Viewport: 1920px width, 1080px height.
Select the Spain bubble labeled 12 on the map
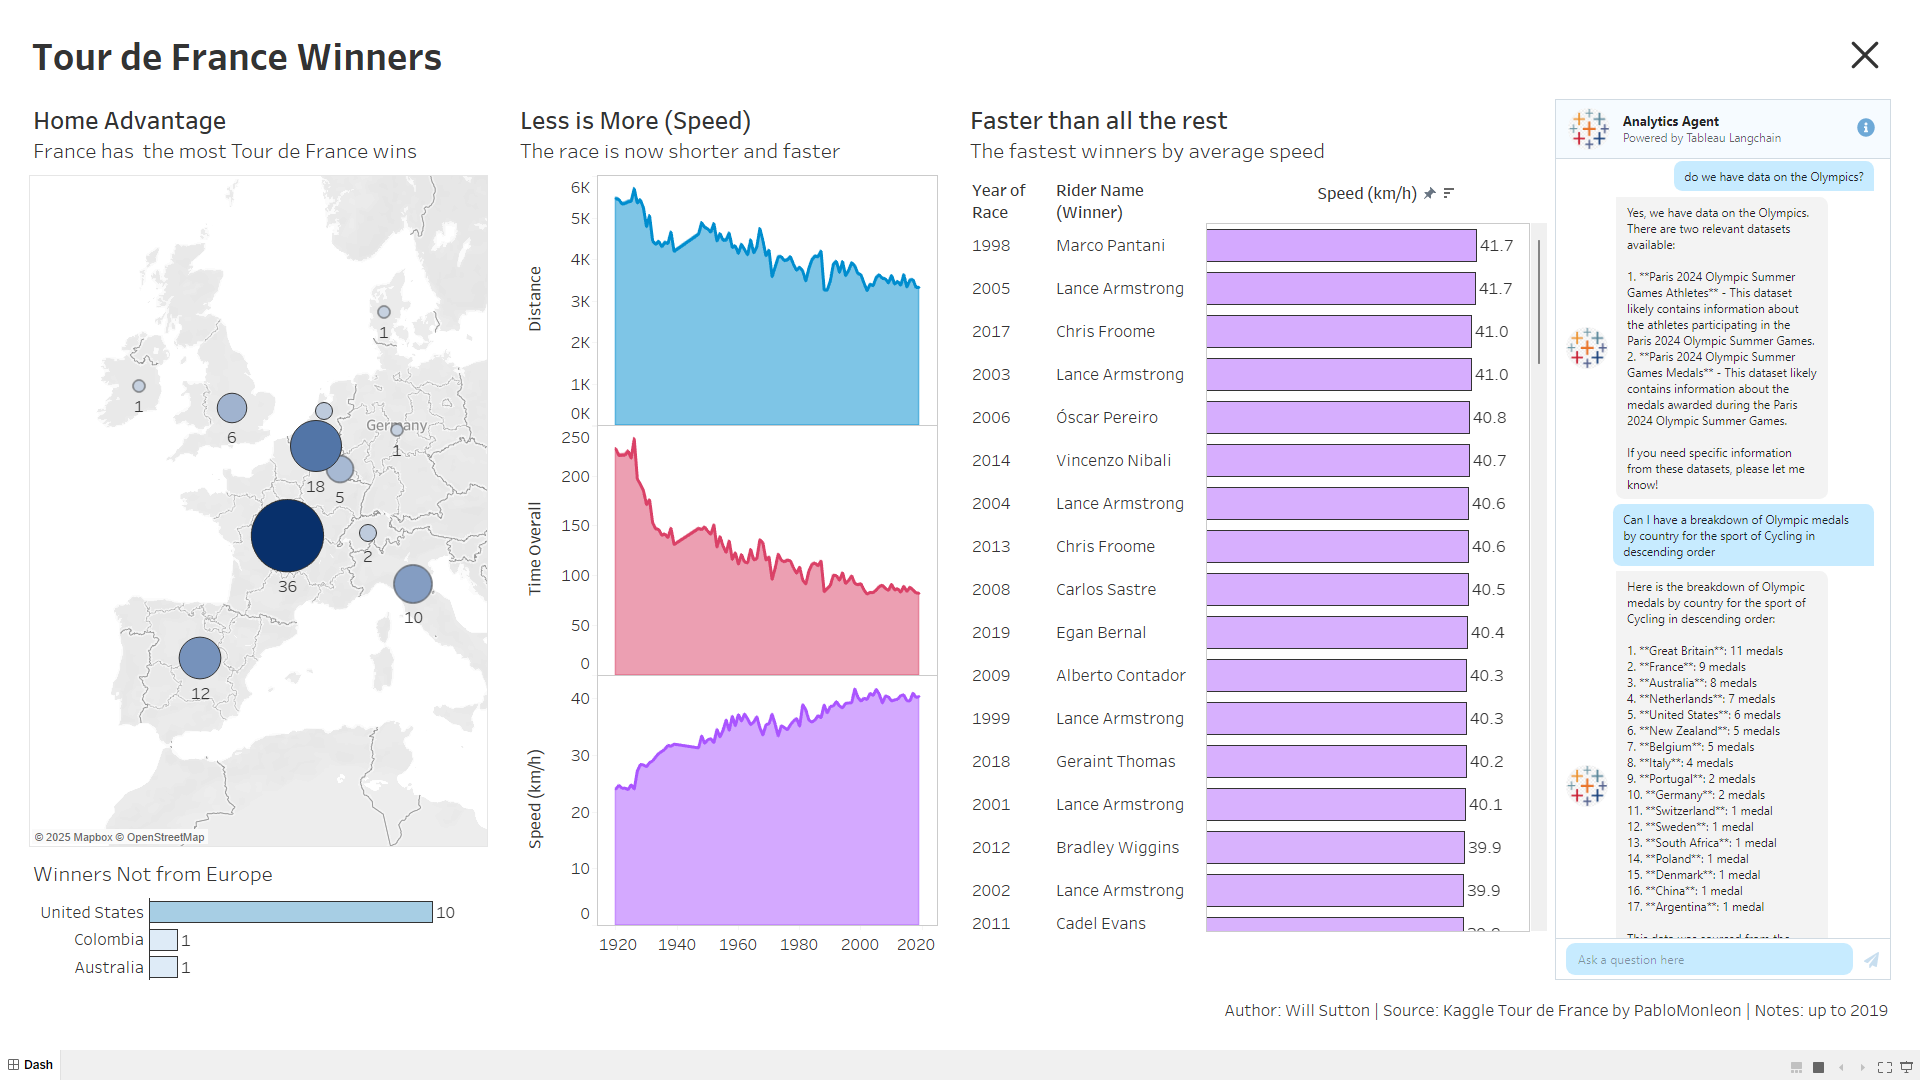200,658
